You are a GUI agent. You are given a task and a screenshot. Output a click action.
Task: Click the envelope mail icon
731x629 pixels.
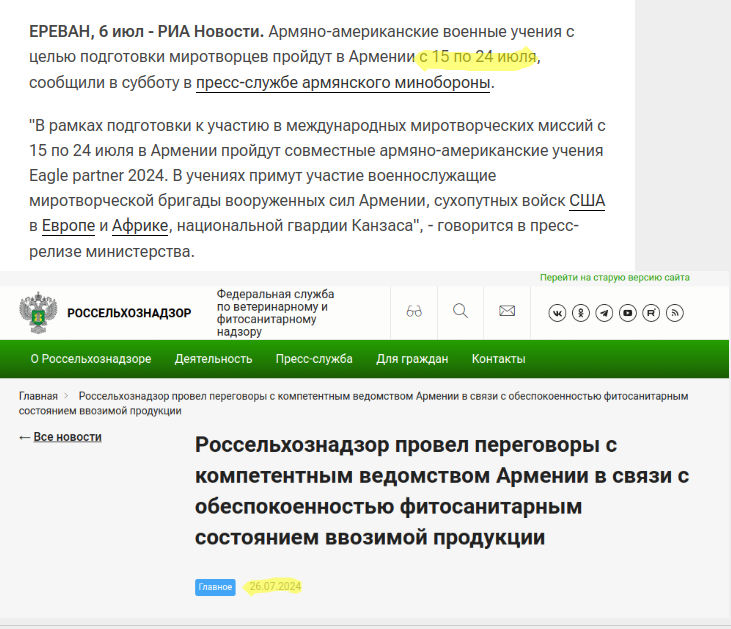pos(507,311)
